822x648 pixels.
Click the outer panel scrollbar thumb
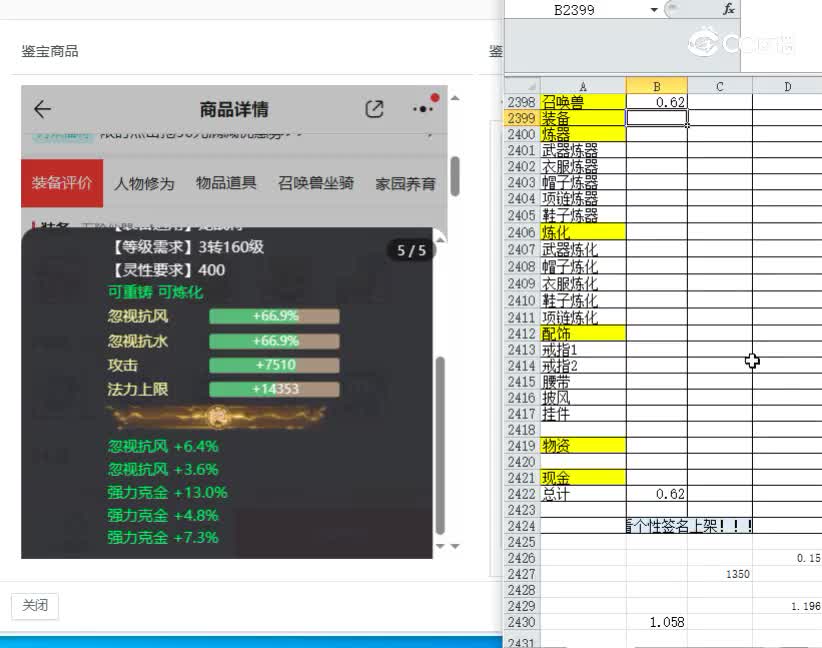(455, 176)
